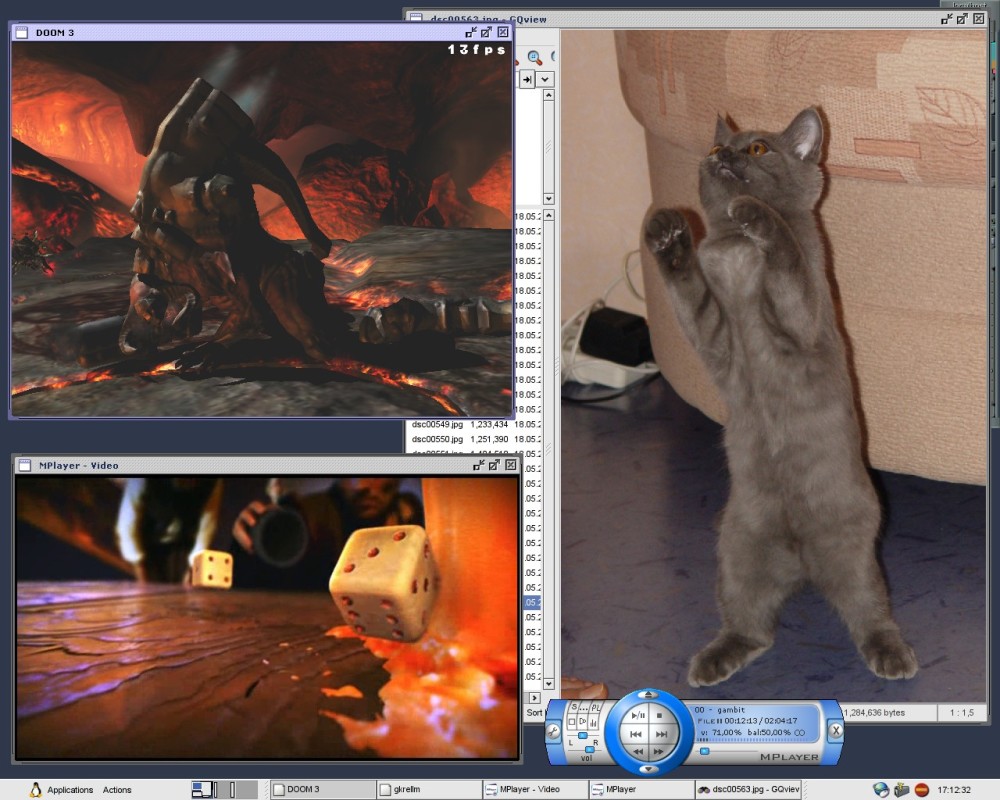Switch to MPlayer task in taskbar
This screenshot has width=1000, height=800.
[641, 789]
